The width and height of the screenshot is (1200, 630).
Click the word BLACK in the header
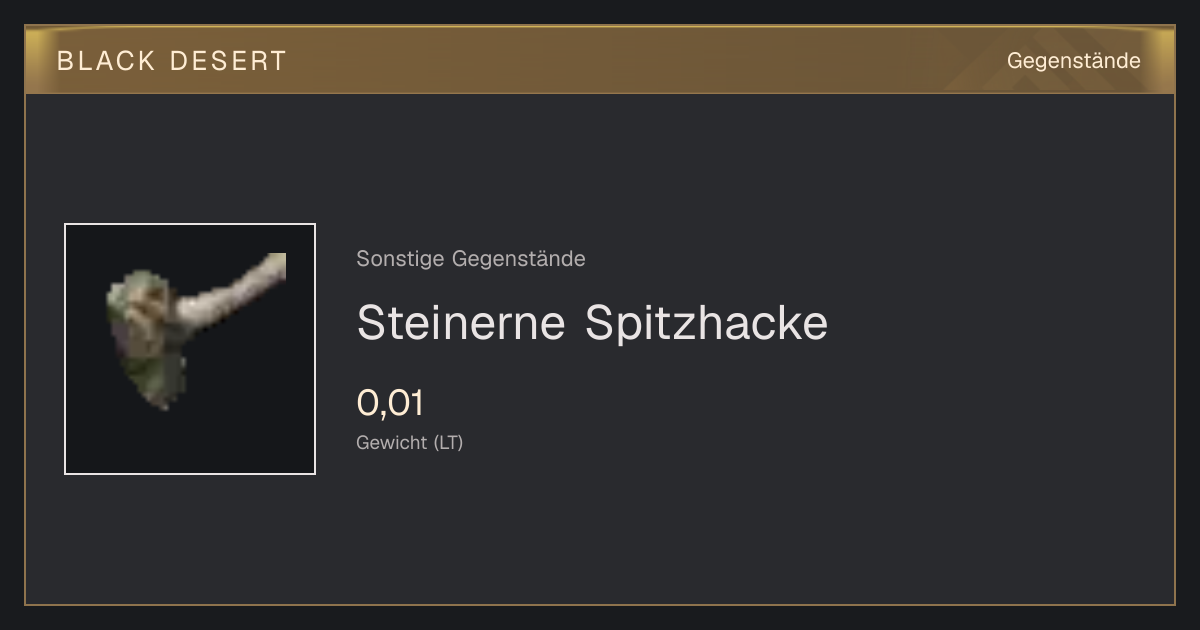(x=106, y=61)
